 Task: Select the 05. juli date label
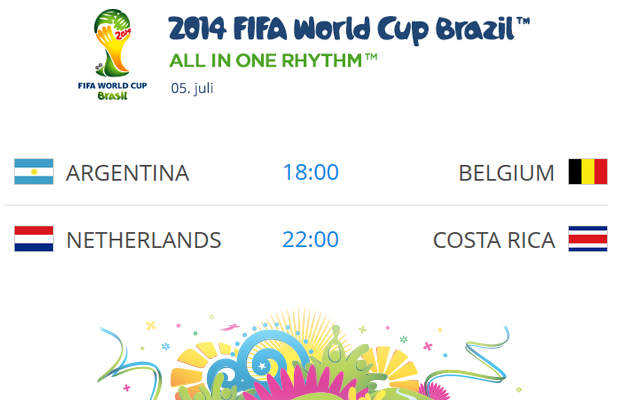[x=191, y=87]
